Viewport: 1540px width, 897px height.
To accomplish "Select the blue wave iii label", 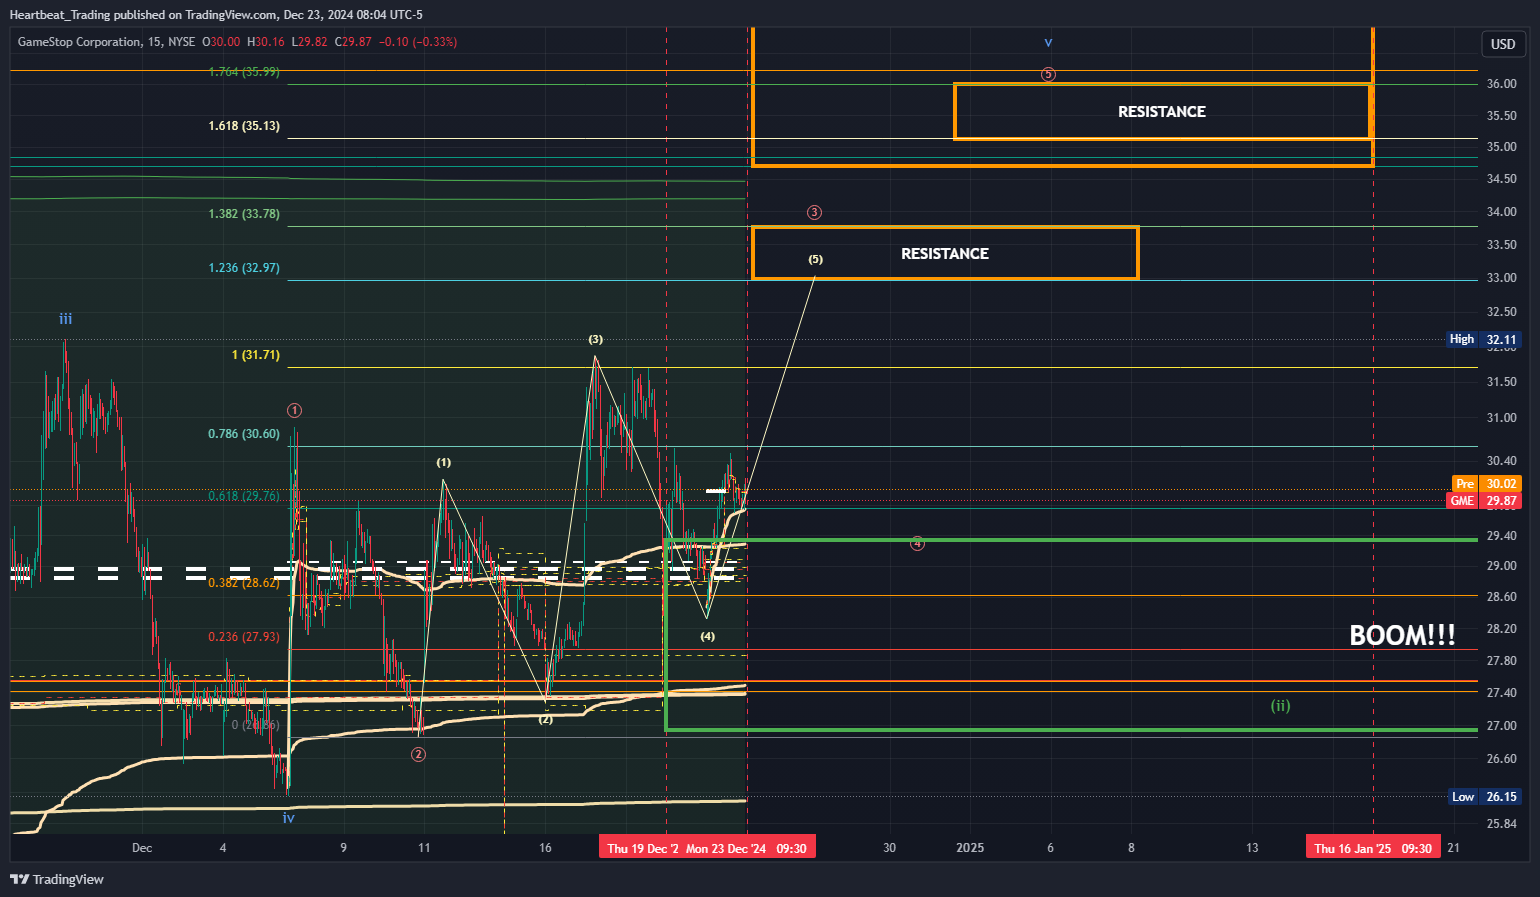I will (x=65, y=319).
